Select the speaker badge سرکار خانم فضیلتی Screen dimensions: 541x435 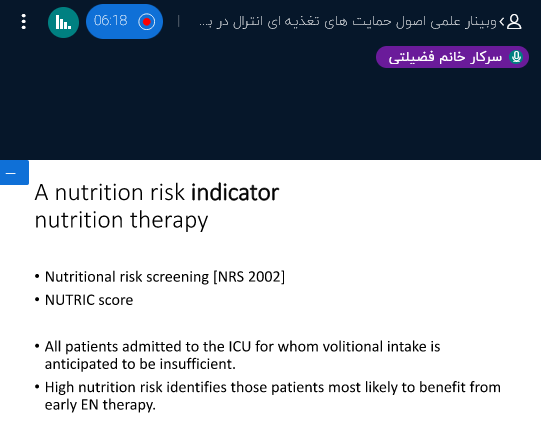[x=452, y=57]
